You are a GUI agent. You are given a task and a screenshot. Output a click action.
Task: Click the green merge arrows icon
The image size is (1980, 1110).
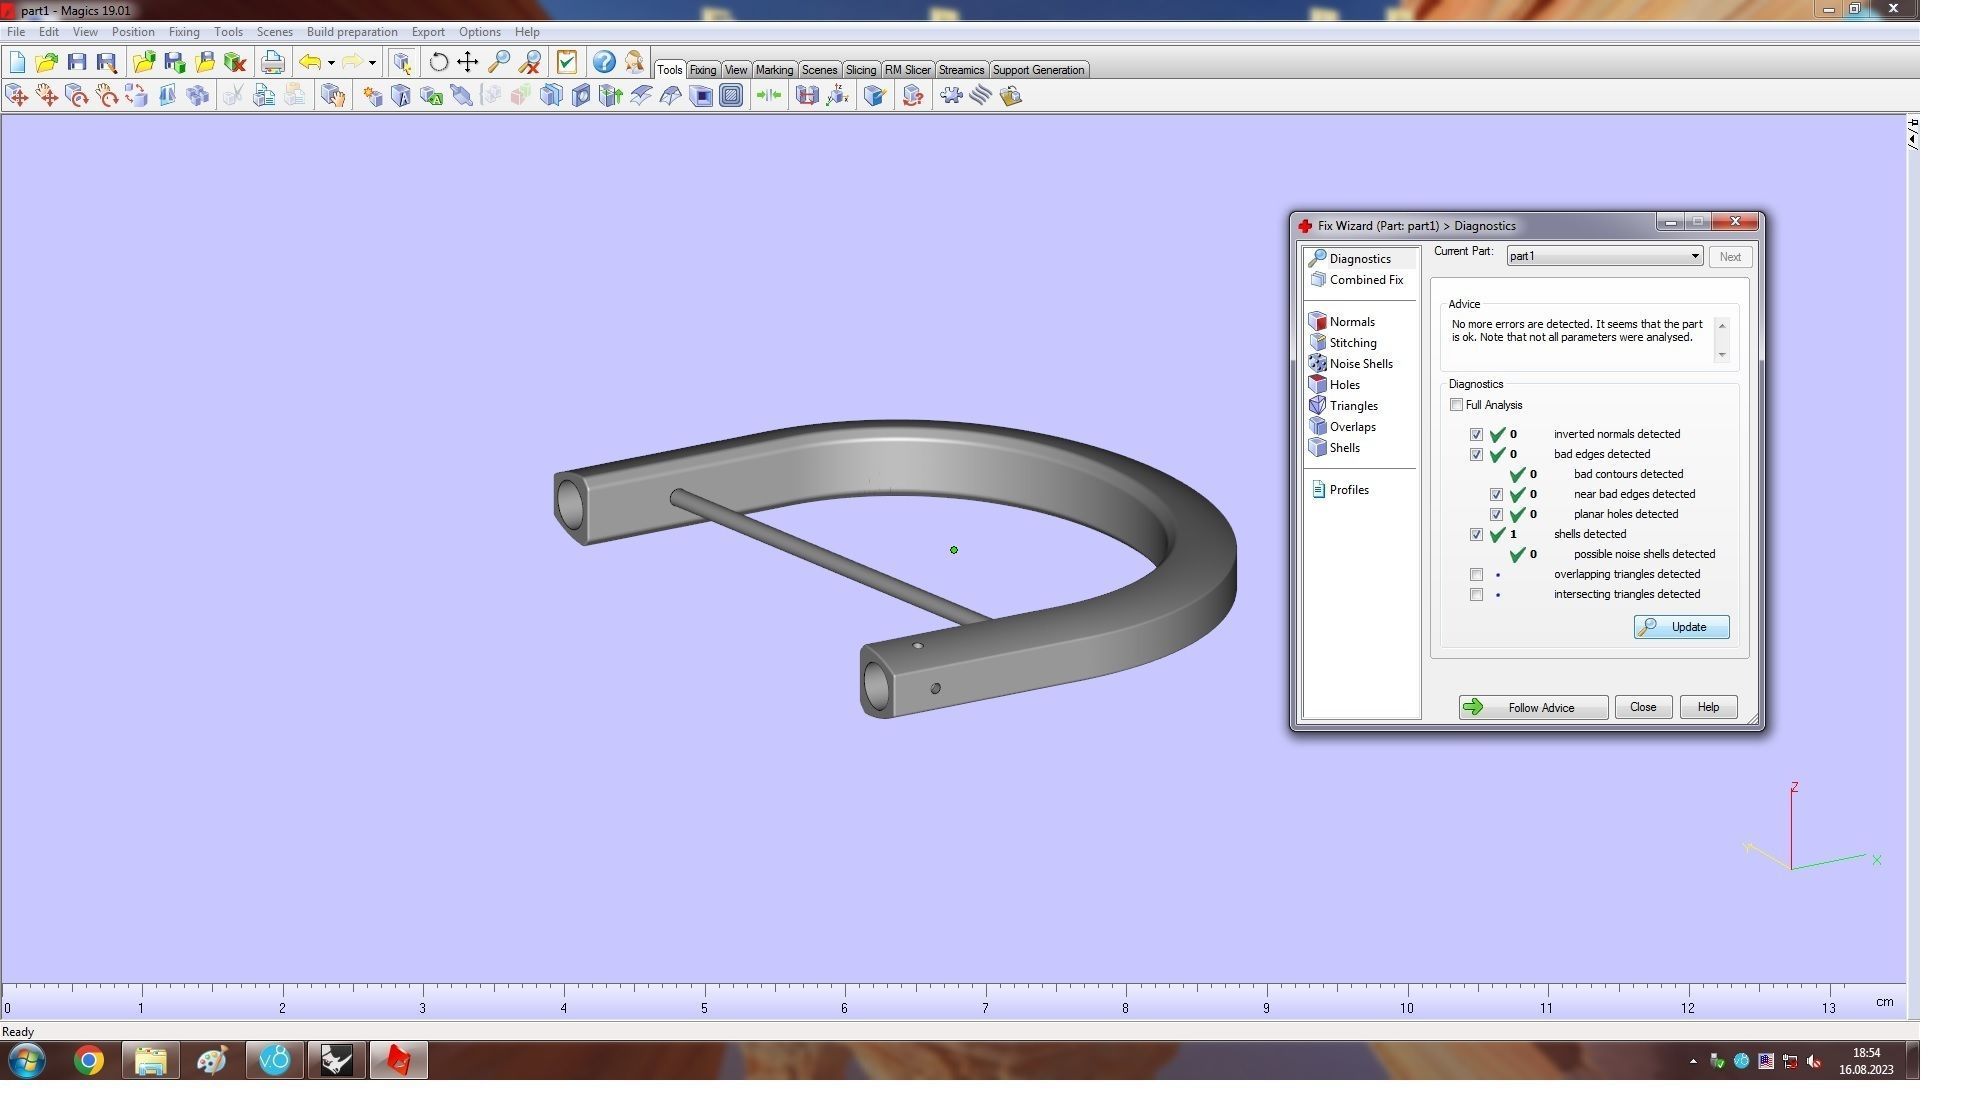[x=769, y=96]
